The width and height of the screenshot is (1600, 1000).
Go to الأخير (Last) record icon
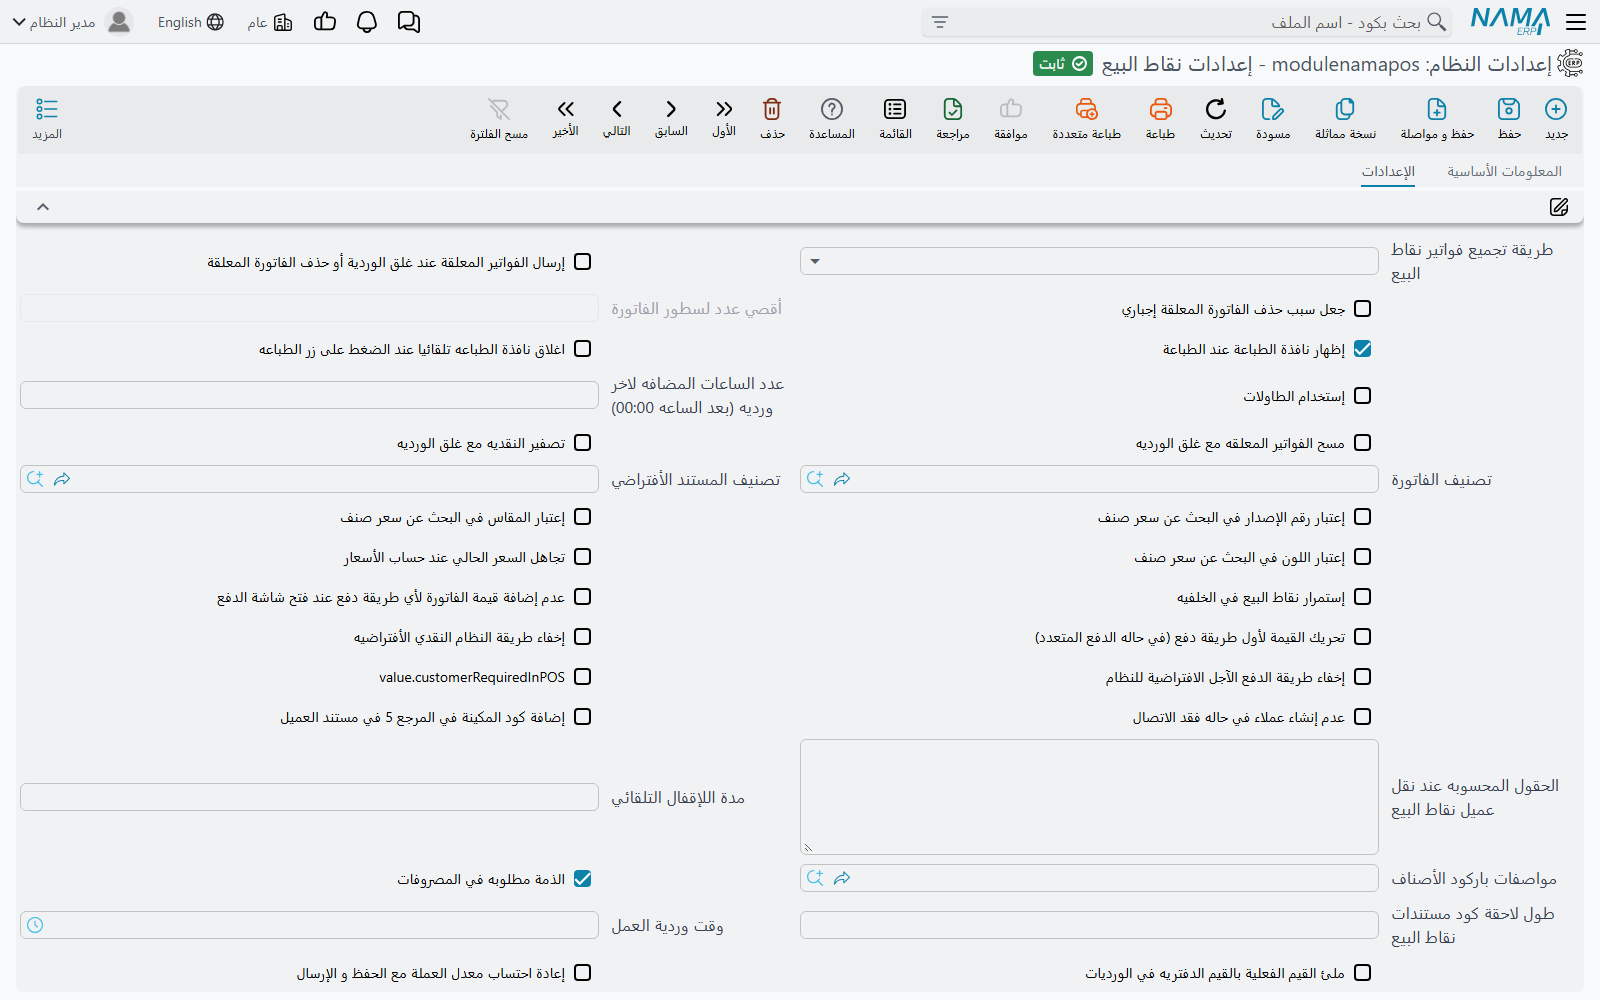[566, 109]
